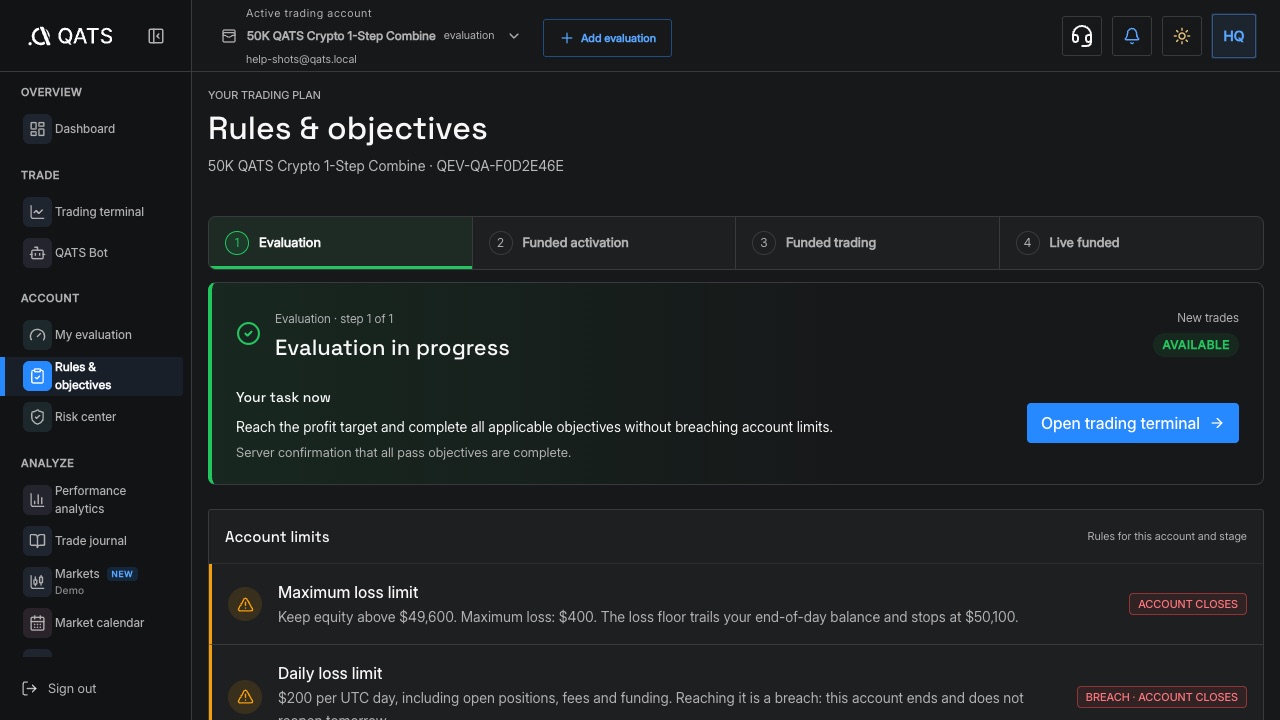
Task: Sign out of the account
Action: click(60, 689)
